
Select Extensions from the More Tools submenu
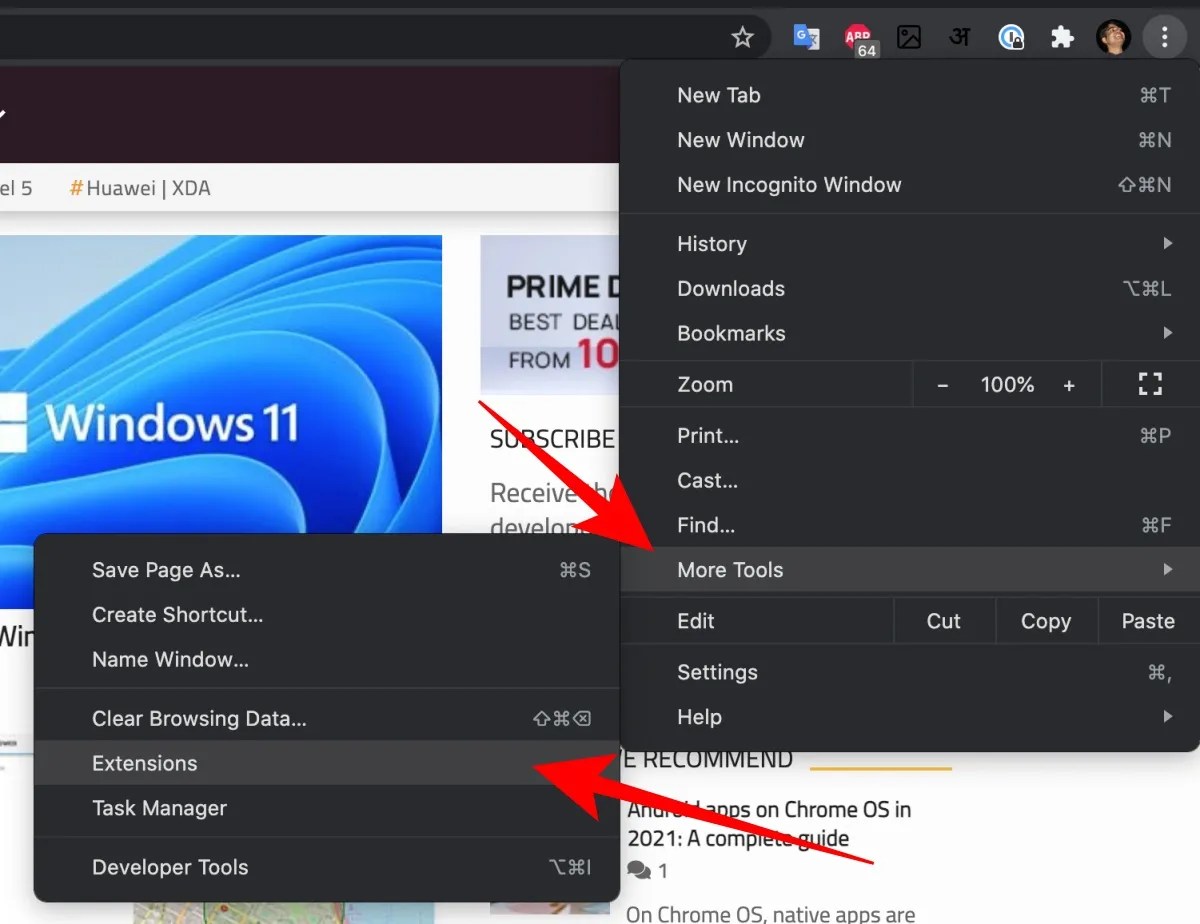pos(144,763)
